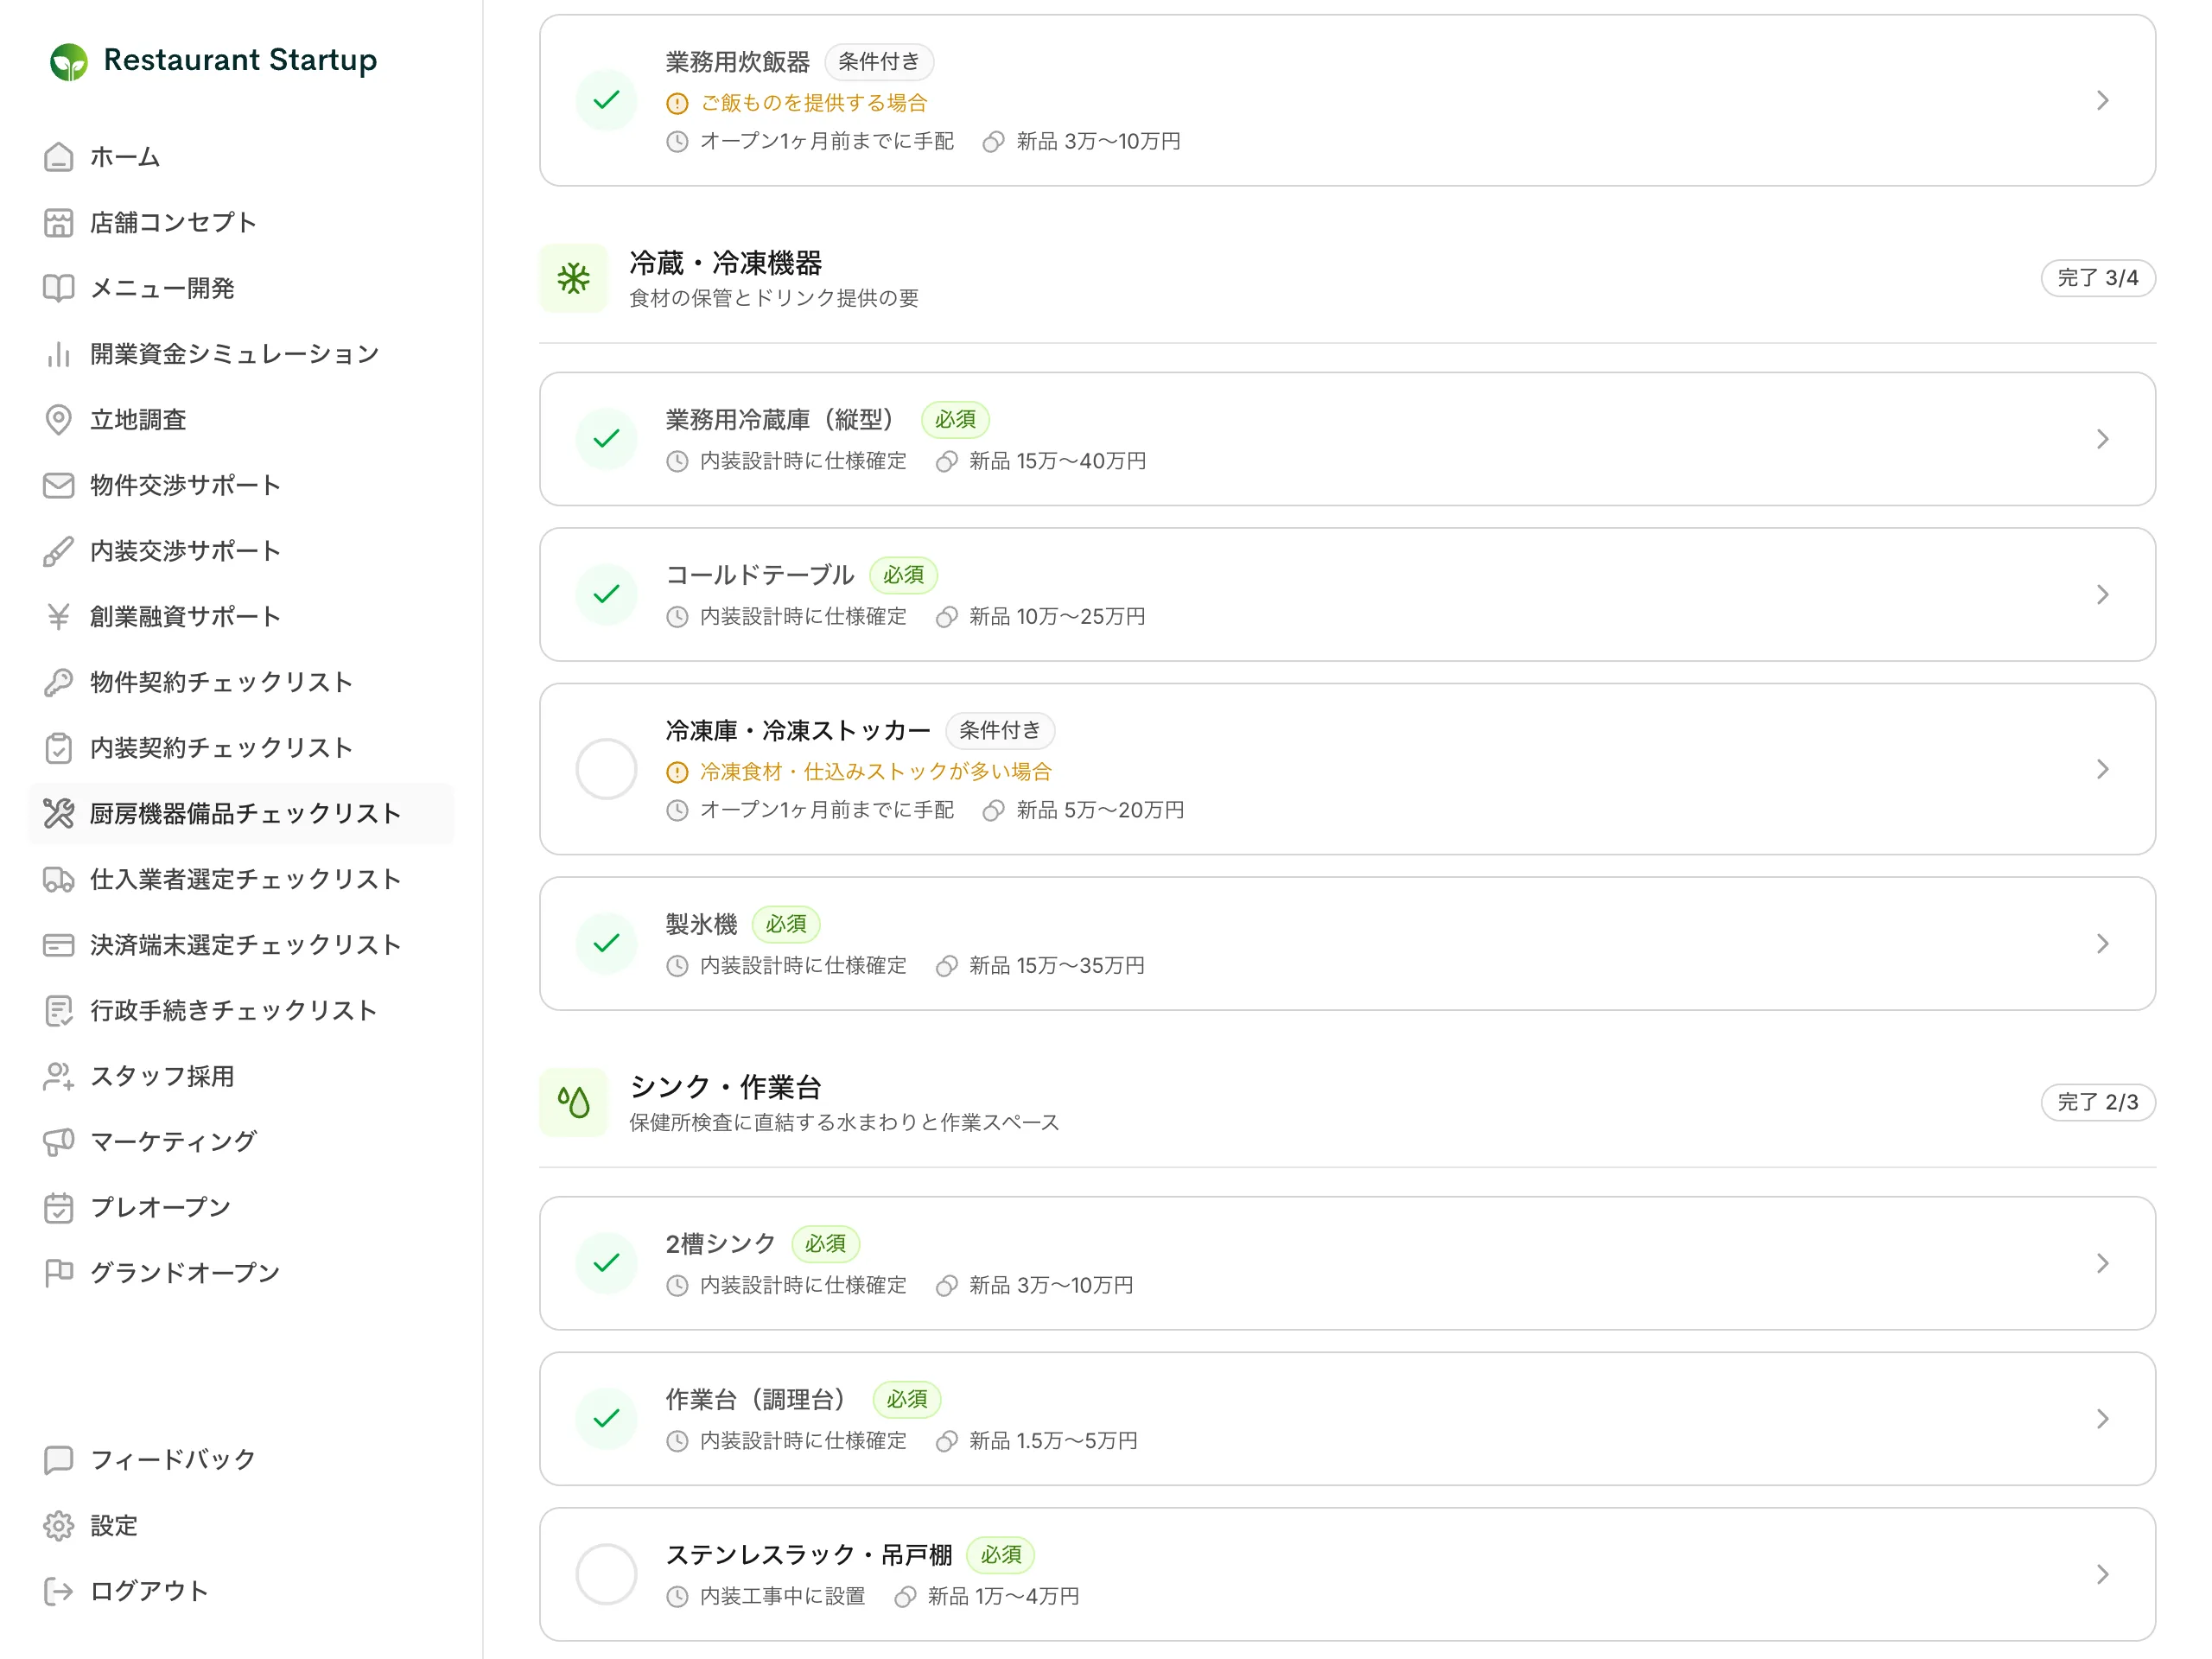Click the 仕入業者選定チェックリスト truck icon
Screen dimensions: 2212x1659
(x=58, y=879)
